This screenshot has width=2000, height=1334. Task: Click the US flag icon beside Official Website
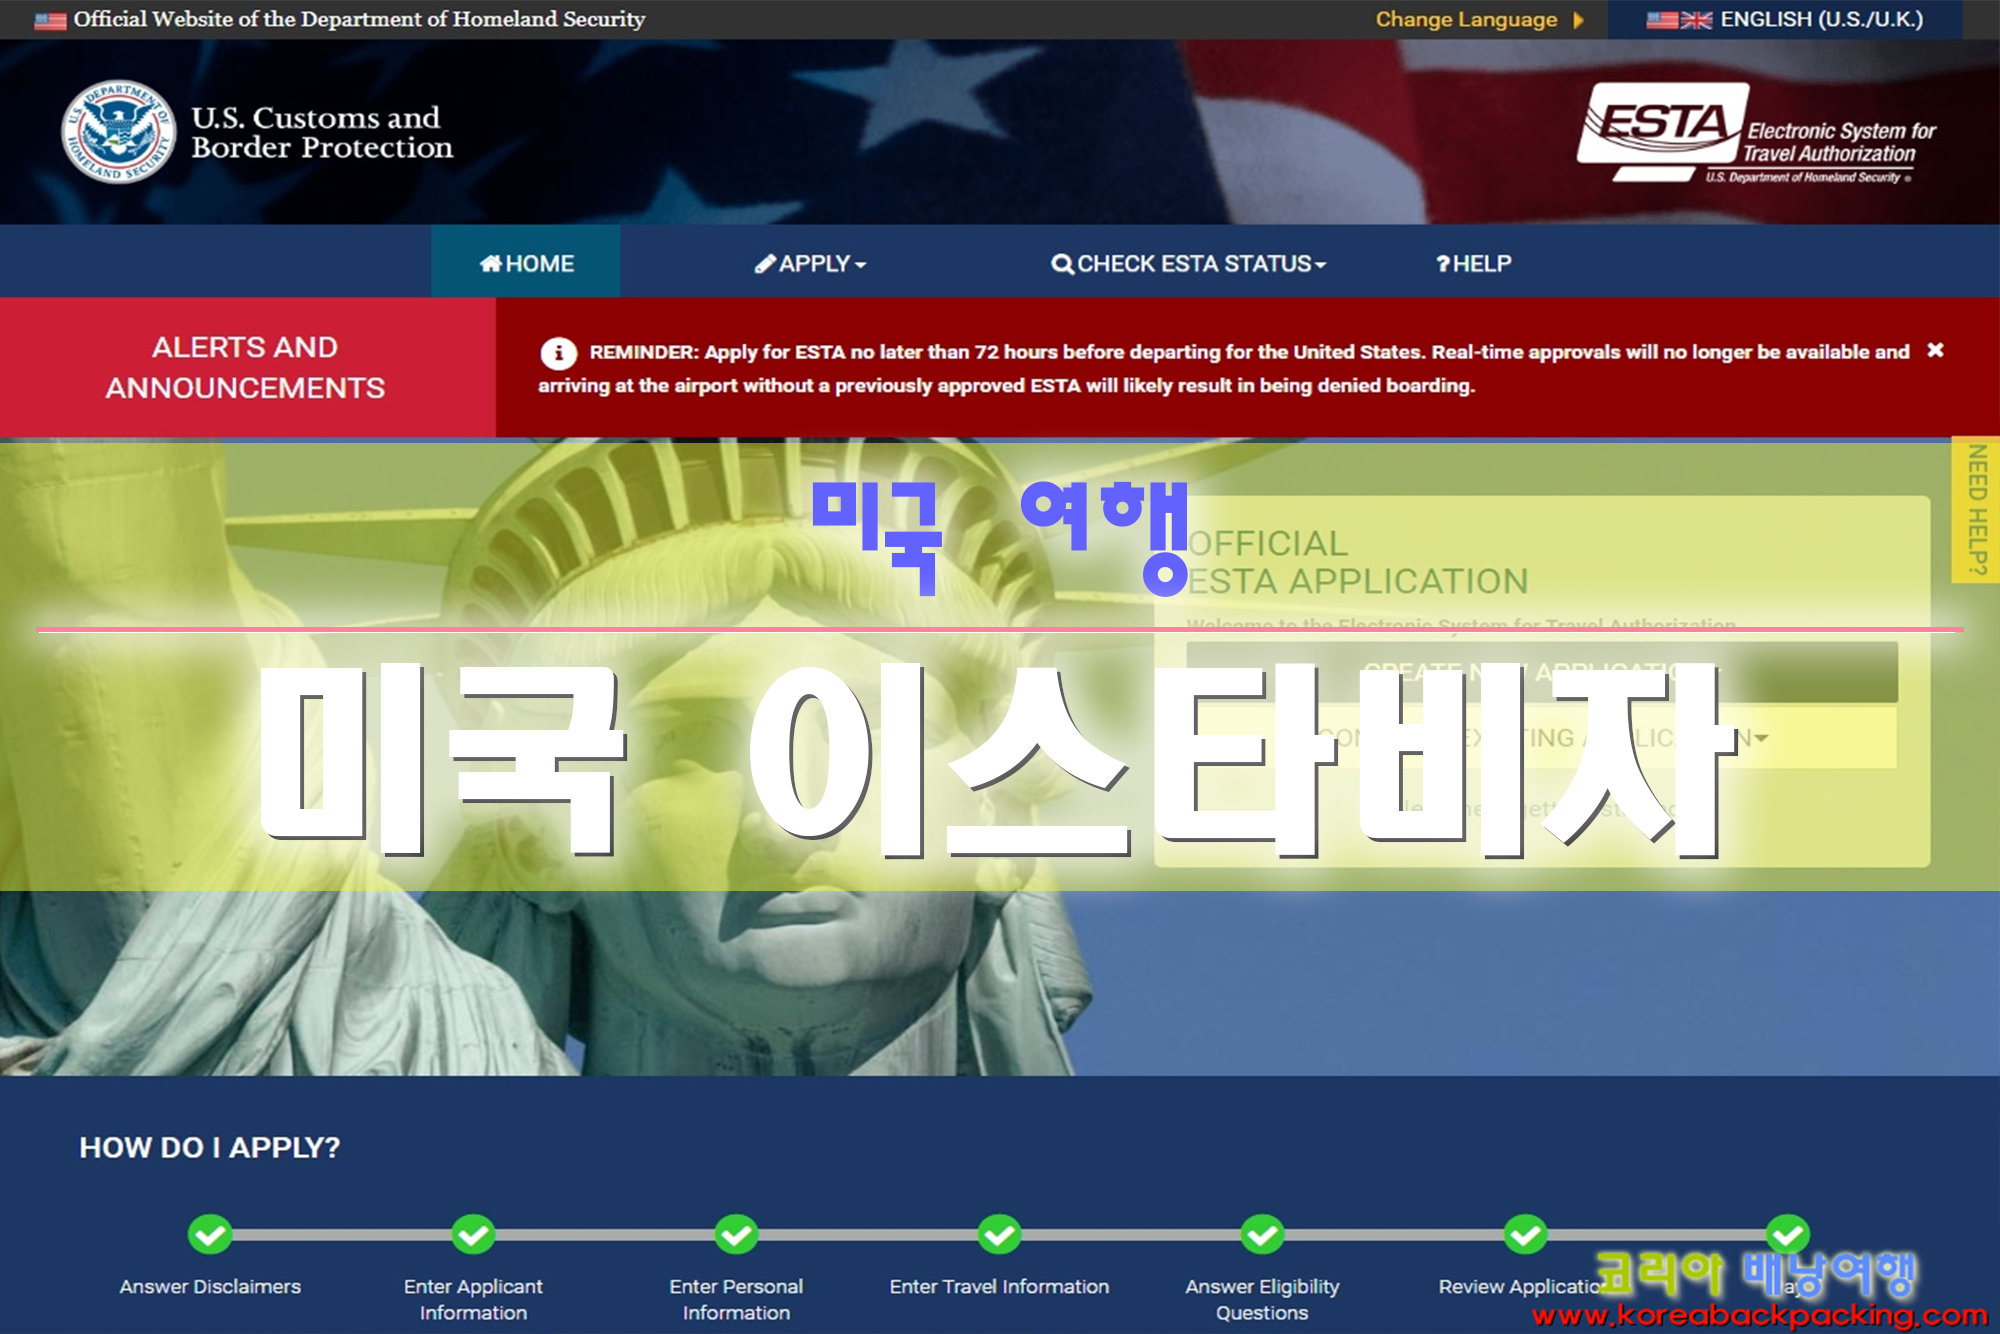tap(50, 20)
